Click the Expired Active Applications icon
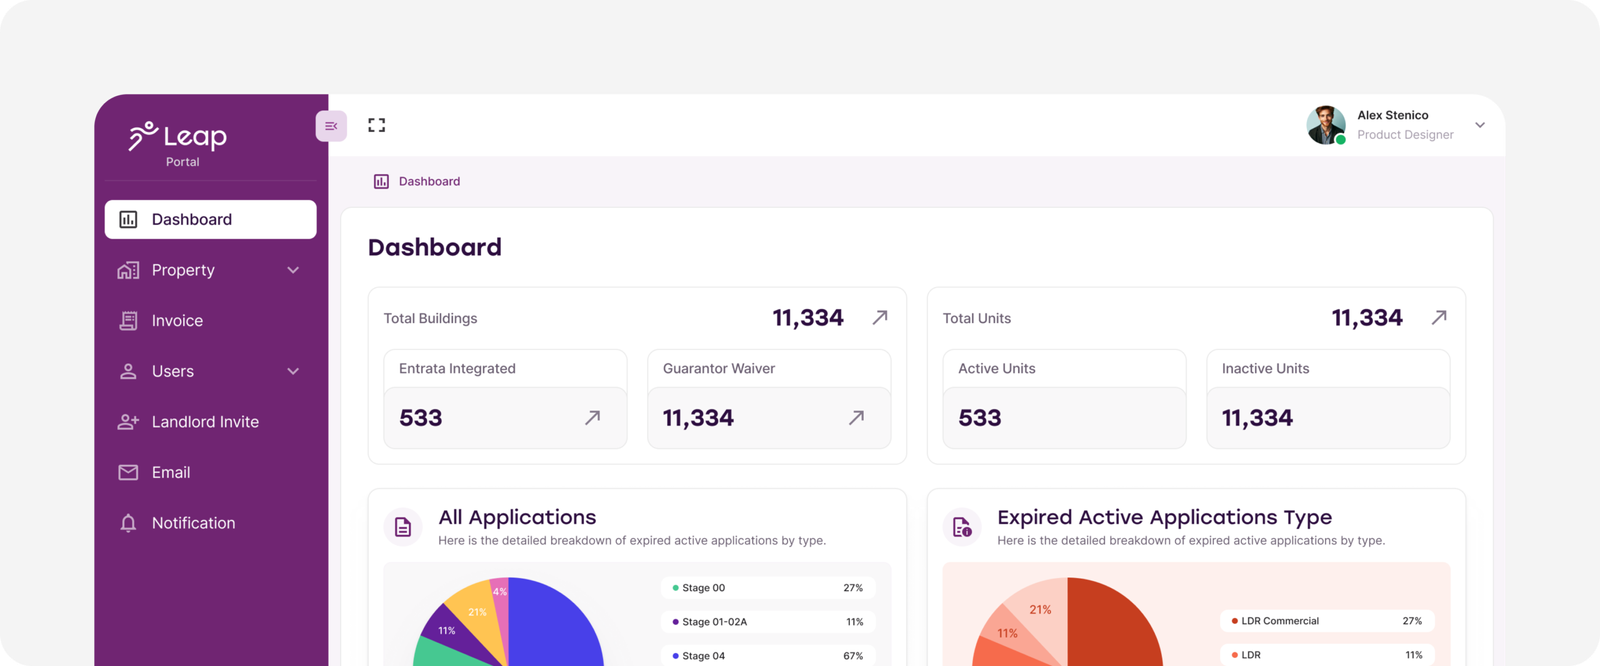 [x=962, y=527]
